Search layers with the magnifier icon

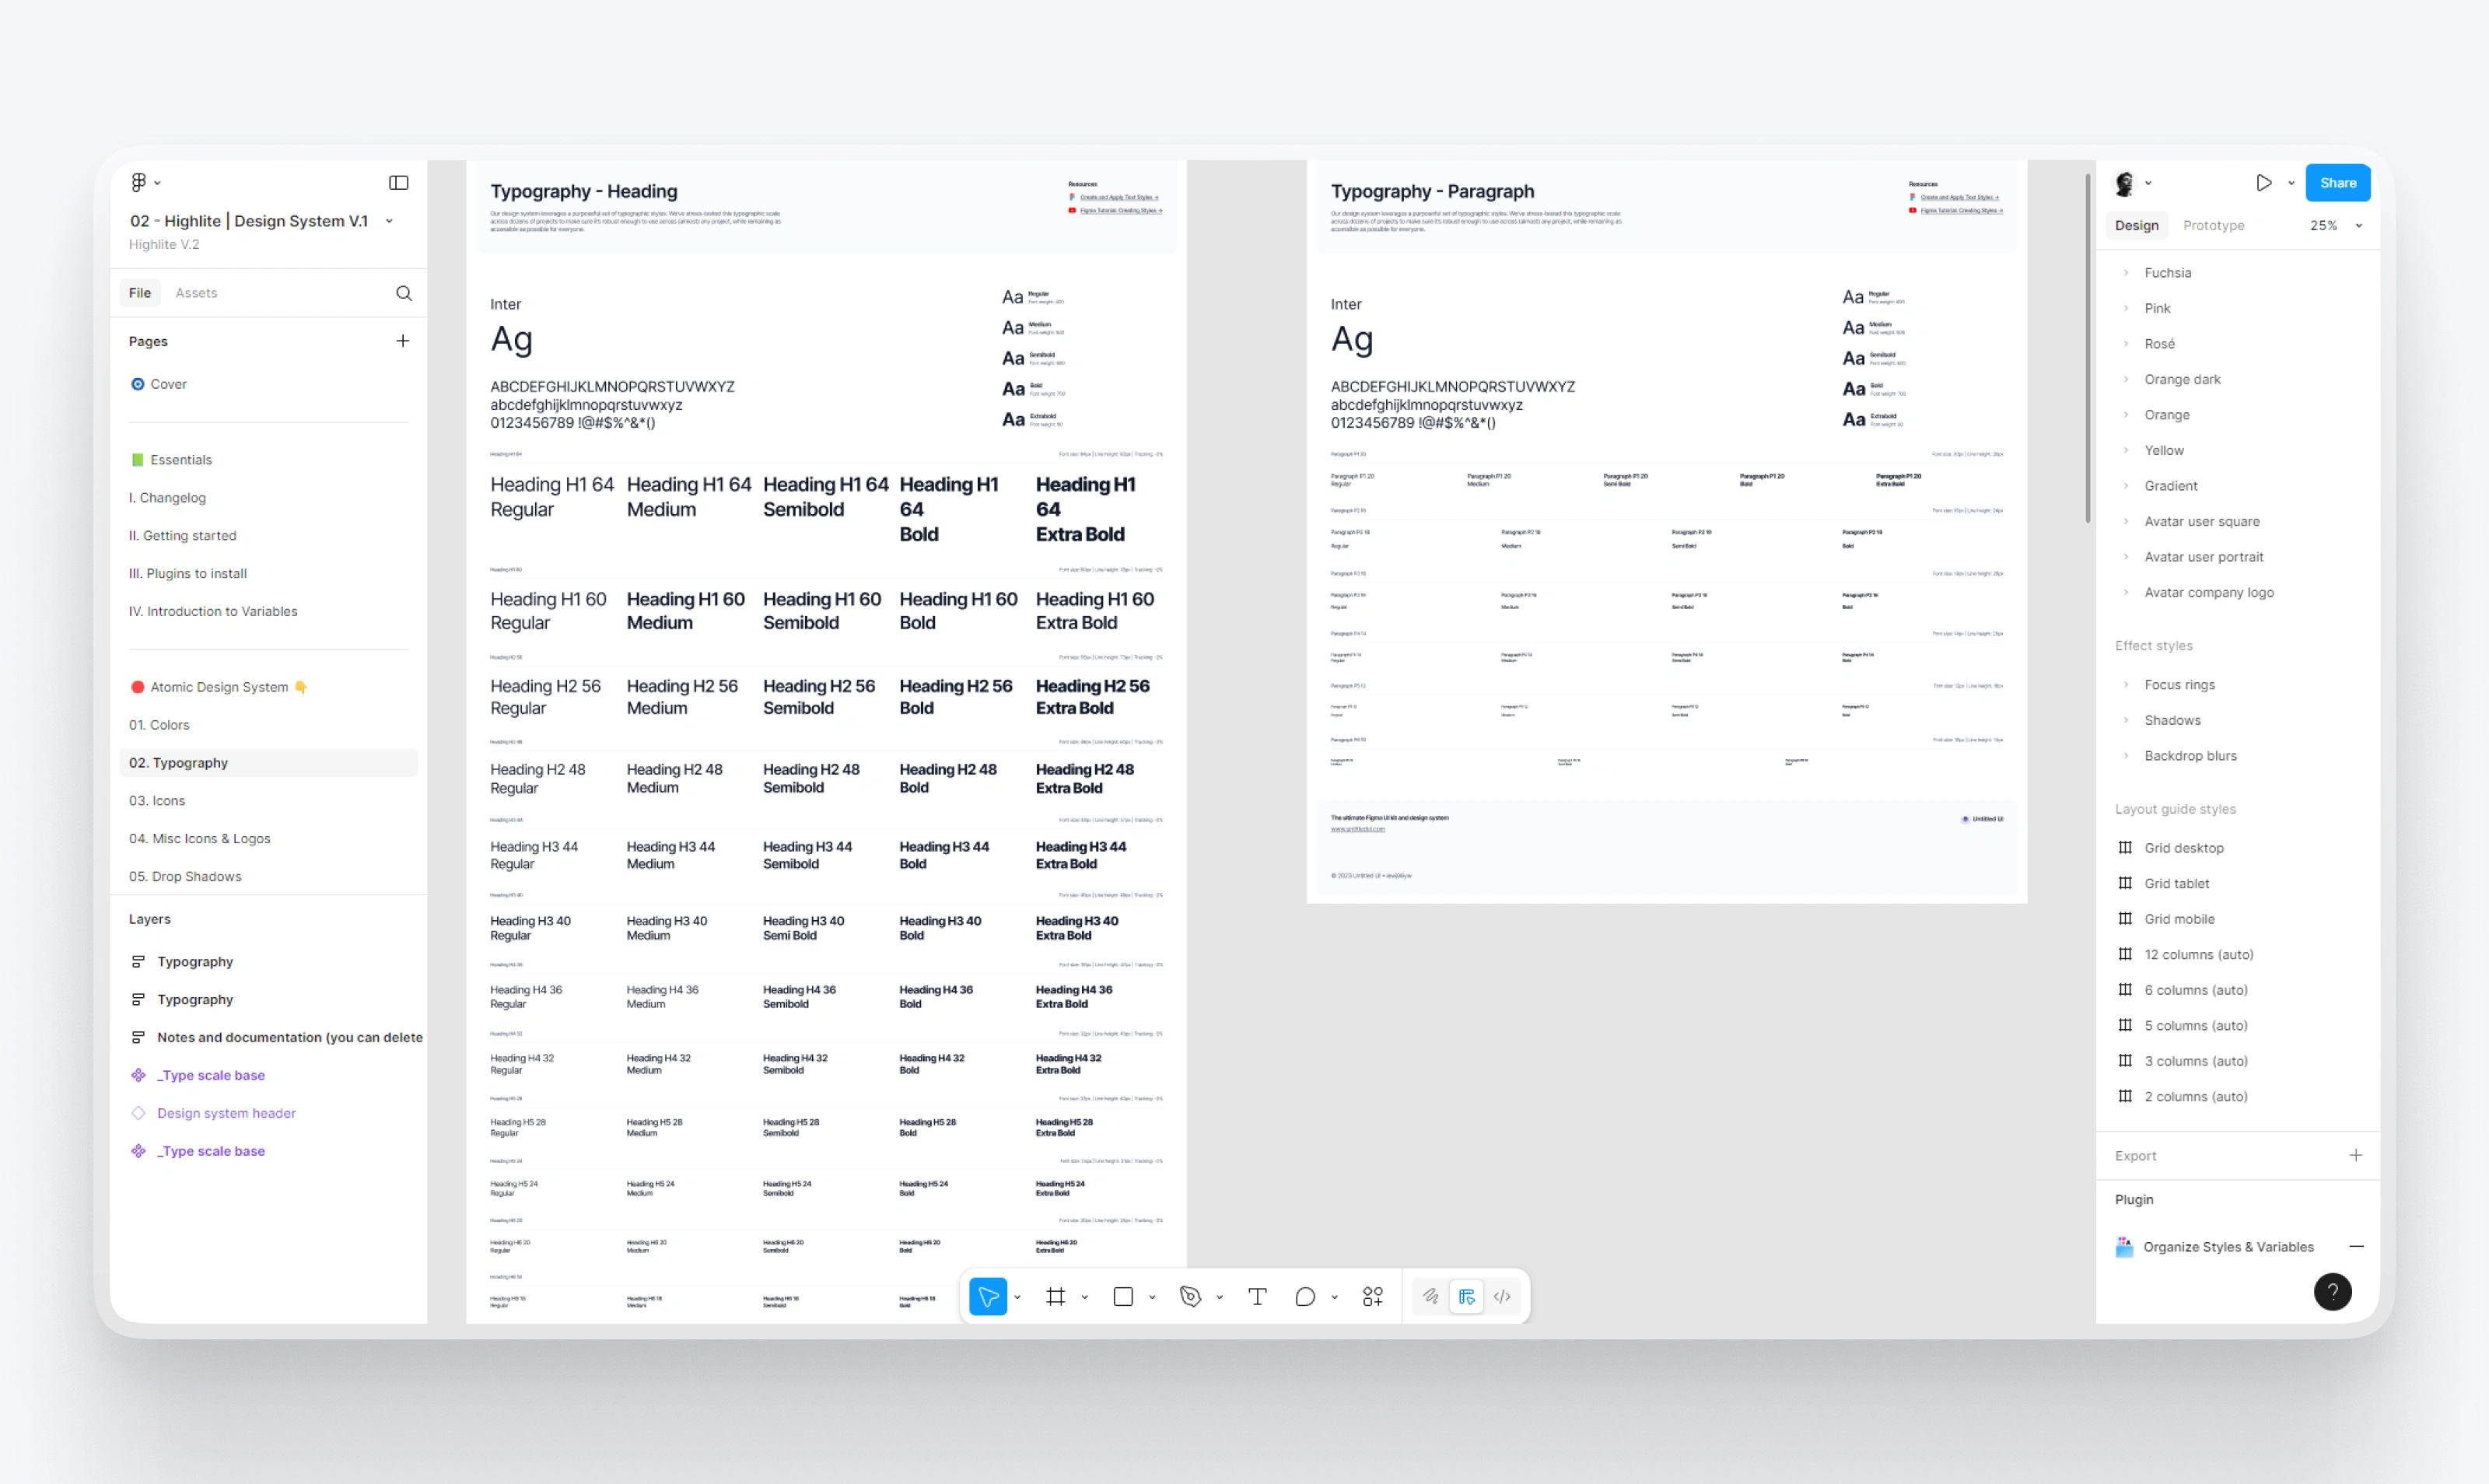coord(404,293)
